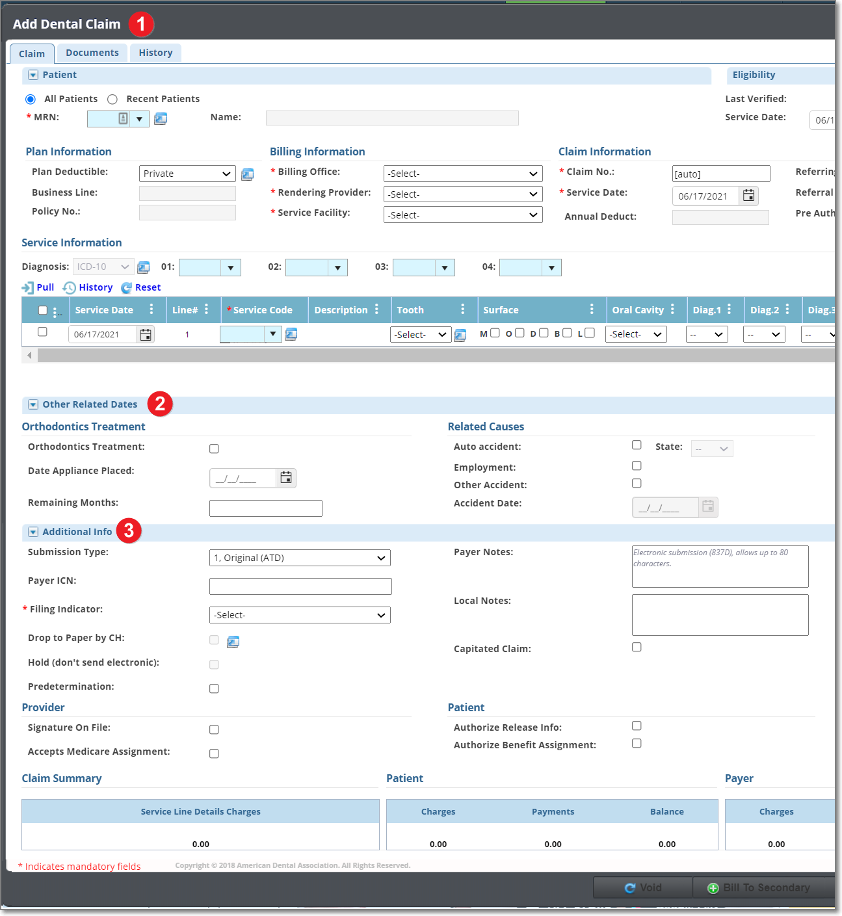Select the Recent Patients radio button
The image size is (842, 916).
112,99
